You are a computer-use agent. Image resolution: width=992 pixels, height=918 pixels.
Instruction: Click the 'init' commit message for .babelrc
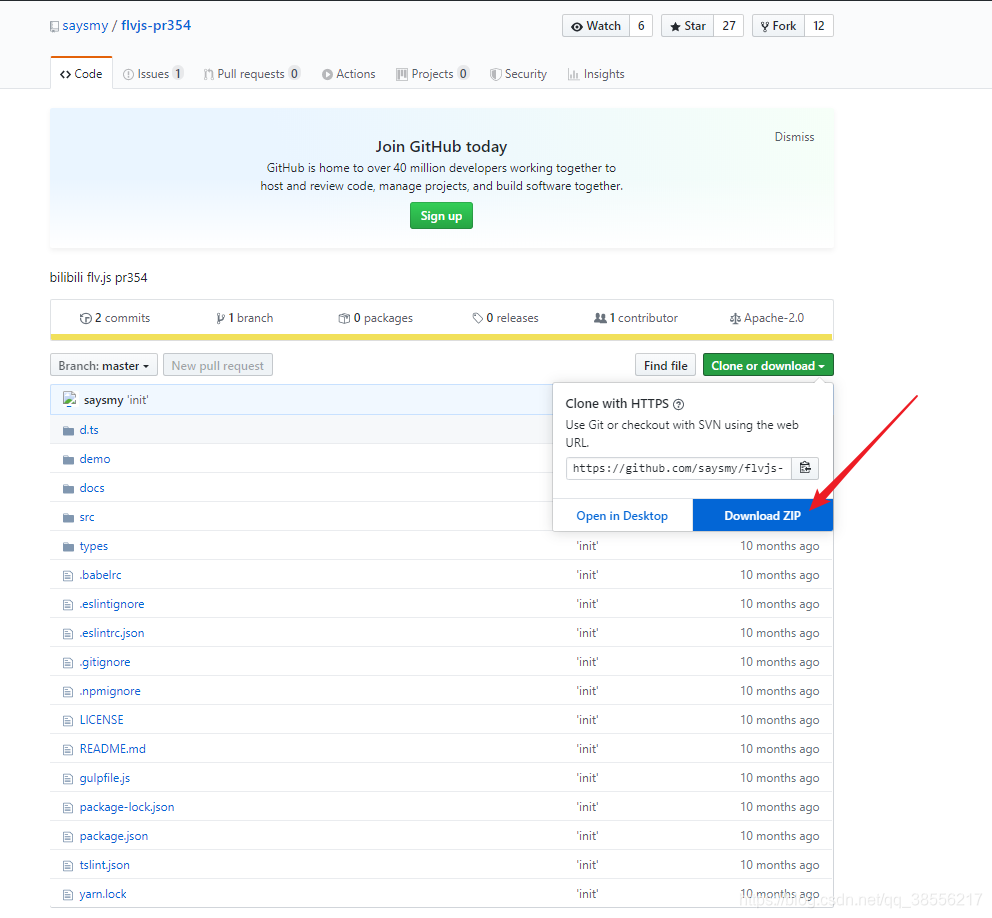click(x=587, y=574)
